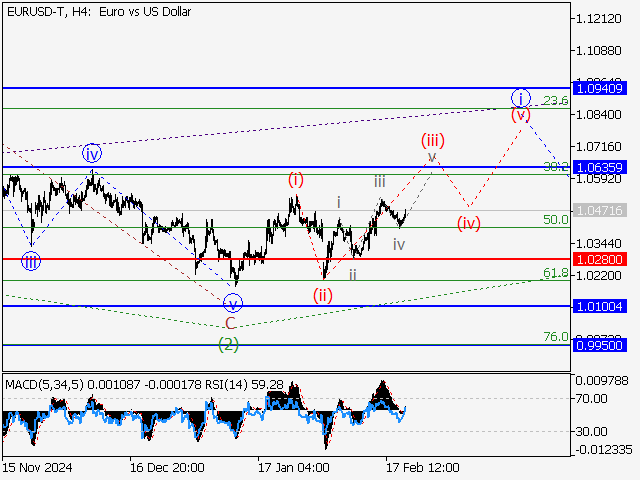
Task: Select the red (i) wave label
Action: point(296,180)
